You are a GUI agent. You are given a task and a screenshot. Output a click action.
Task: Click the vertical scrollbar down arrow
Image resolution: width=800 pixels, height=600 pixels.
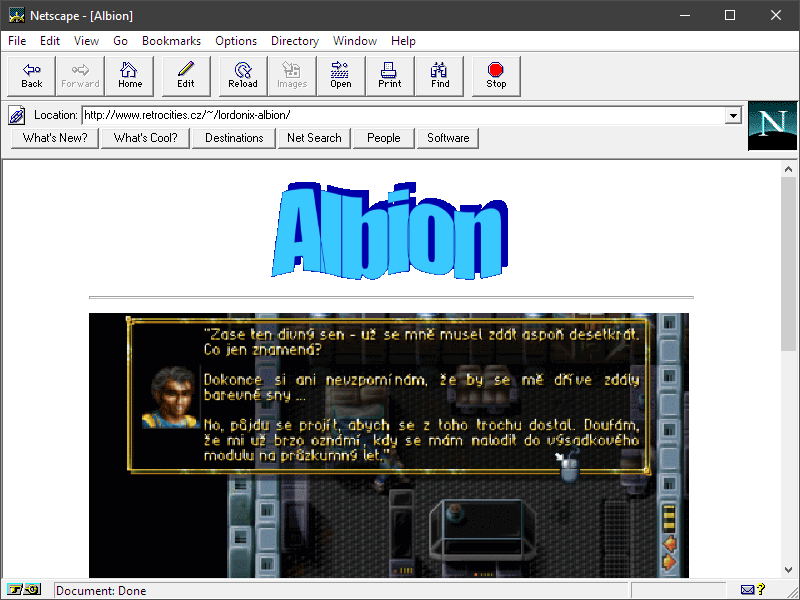pyautogui.click(x=789, y=568)
